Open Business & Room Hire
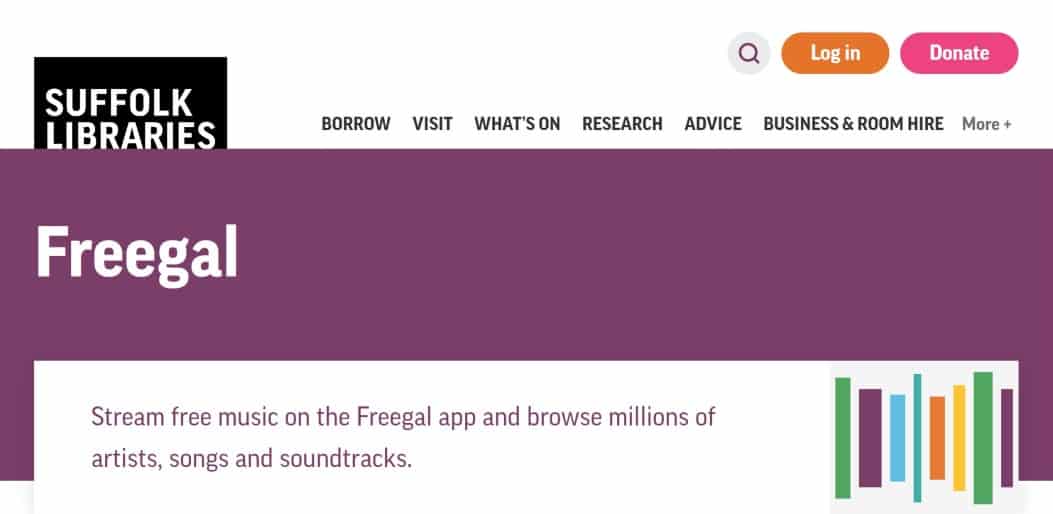The height and width of the screenshot is (514, 1053). 853,124
